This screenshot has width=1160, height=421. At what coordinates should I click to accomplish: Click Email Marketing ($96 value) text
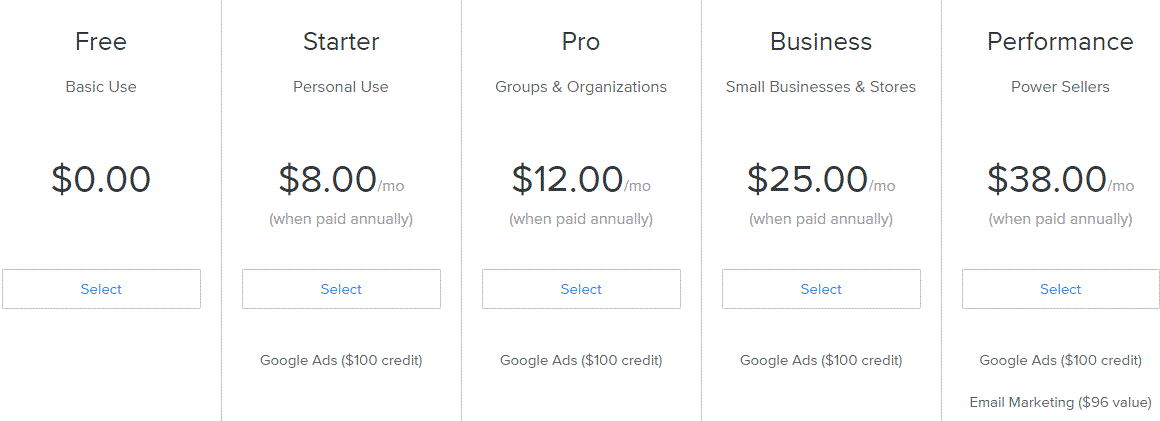pyautogui.click(x=1061, y=403)
